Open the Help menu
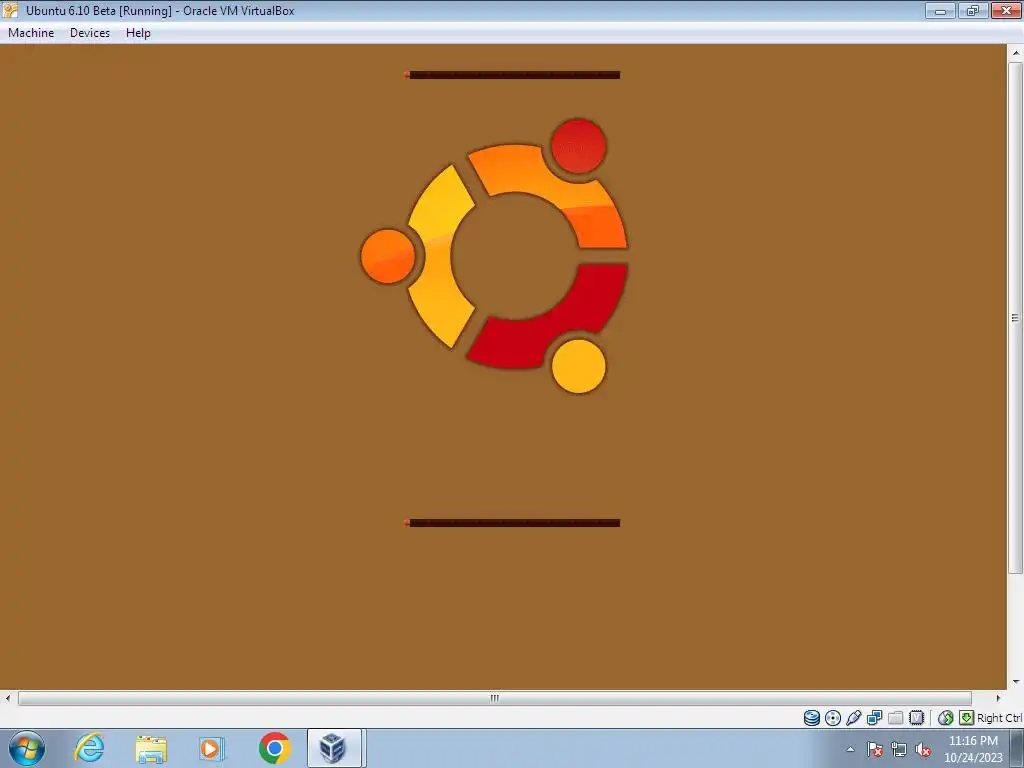 pyautogui.click(x=138, y=33)
